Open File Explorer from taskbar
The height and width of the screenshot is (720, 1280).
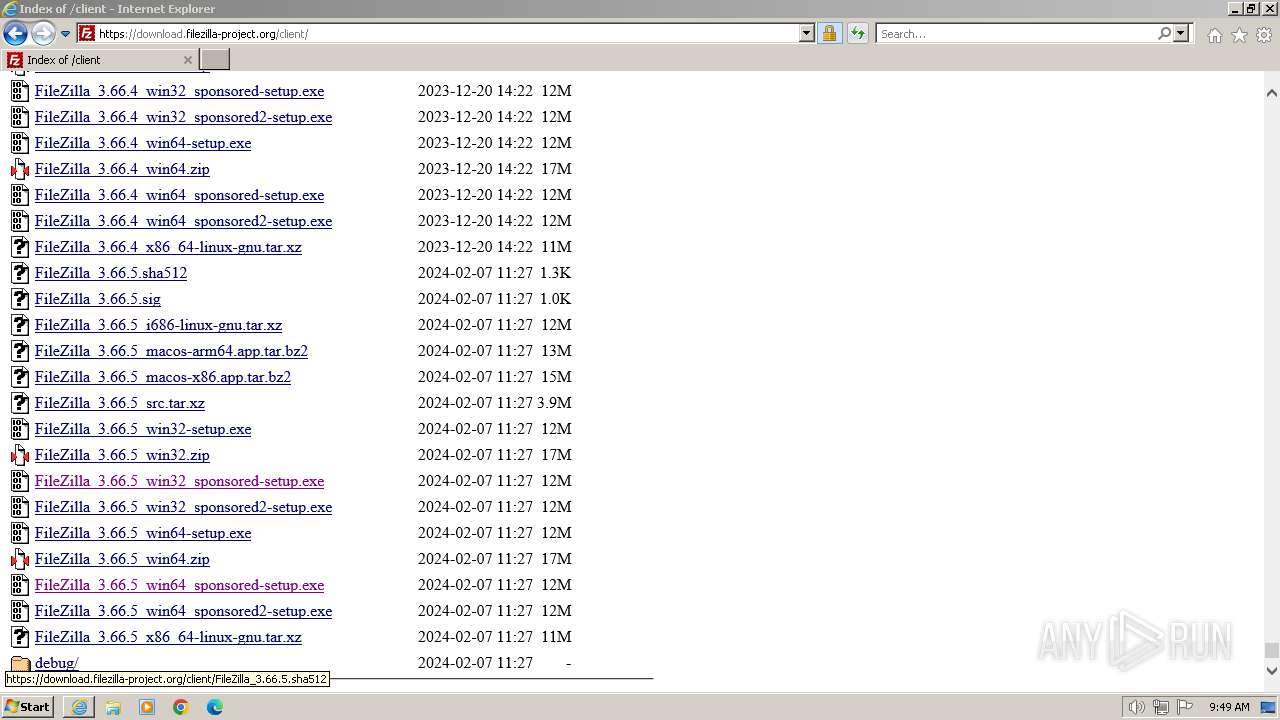coord(113,707)
